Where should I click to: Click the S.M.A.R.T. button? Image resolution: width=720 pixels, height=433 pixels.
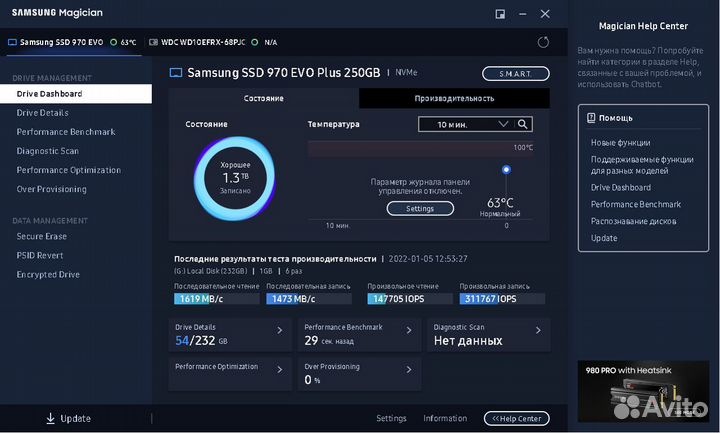tap(516, 73)
